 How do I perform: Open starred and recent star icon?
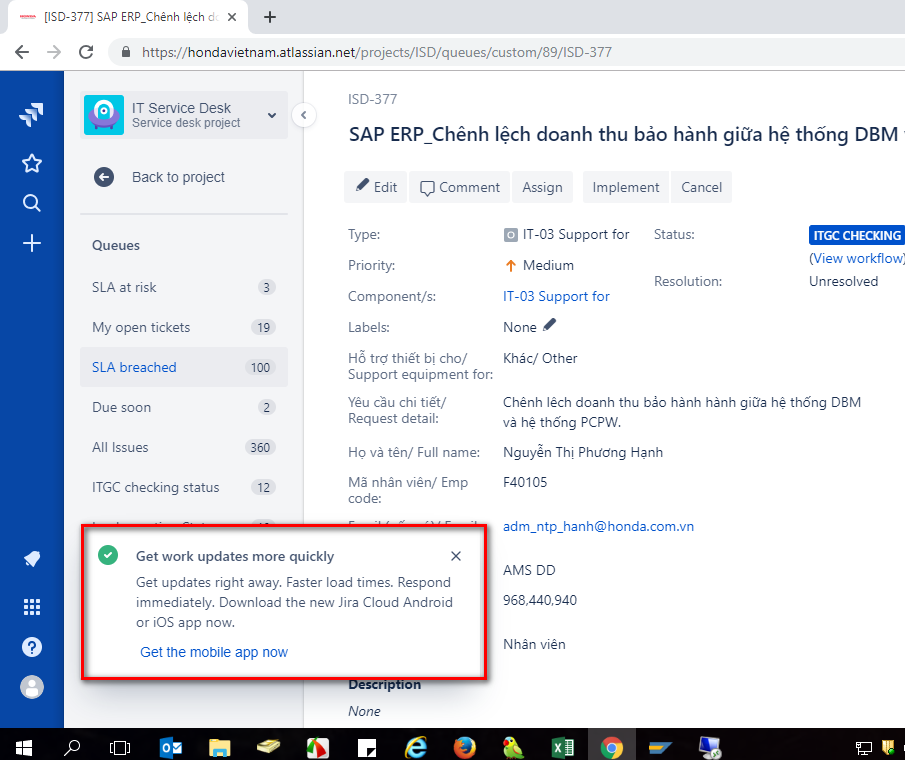(32, 163)
